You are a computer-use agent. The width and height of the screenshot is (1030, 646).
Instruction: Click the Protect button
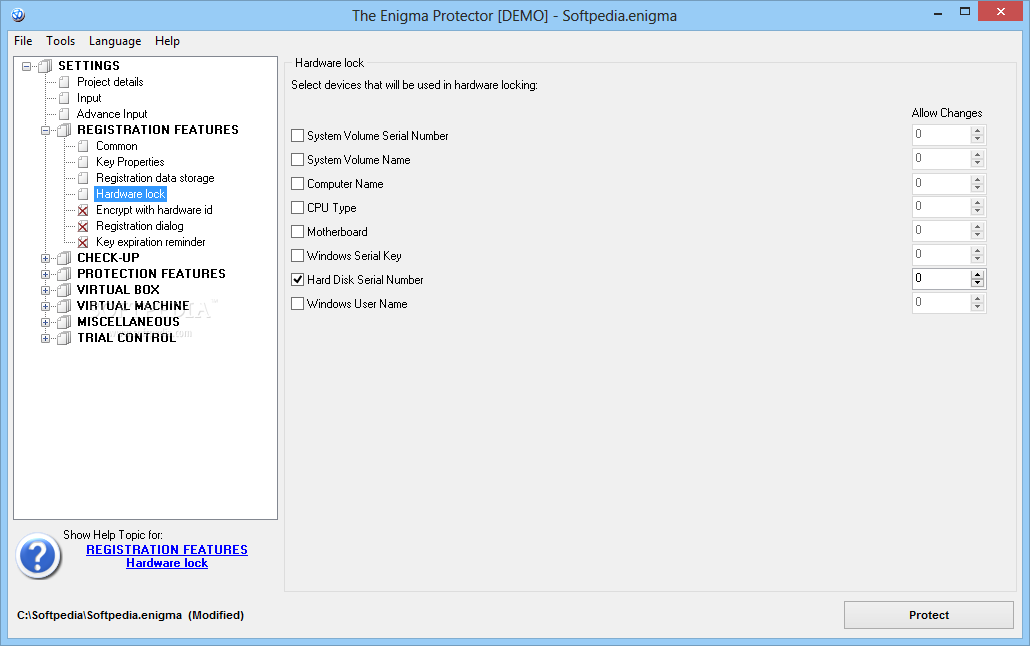pyautogui.click(x=929, y=615)
